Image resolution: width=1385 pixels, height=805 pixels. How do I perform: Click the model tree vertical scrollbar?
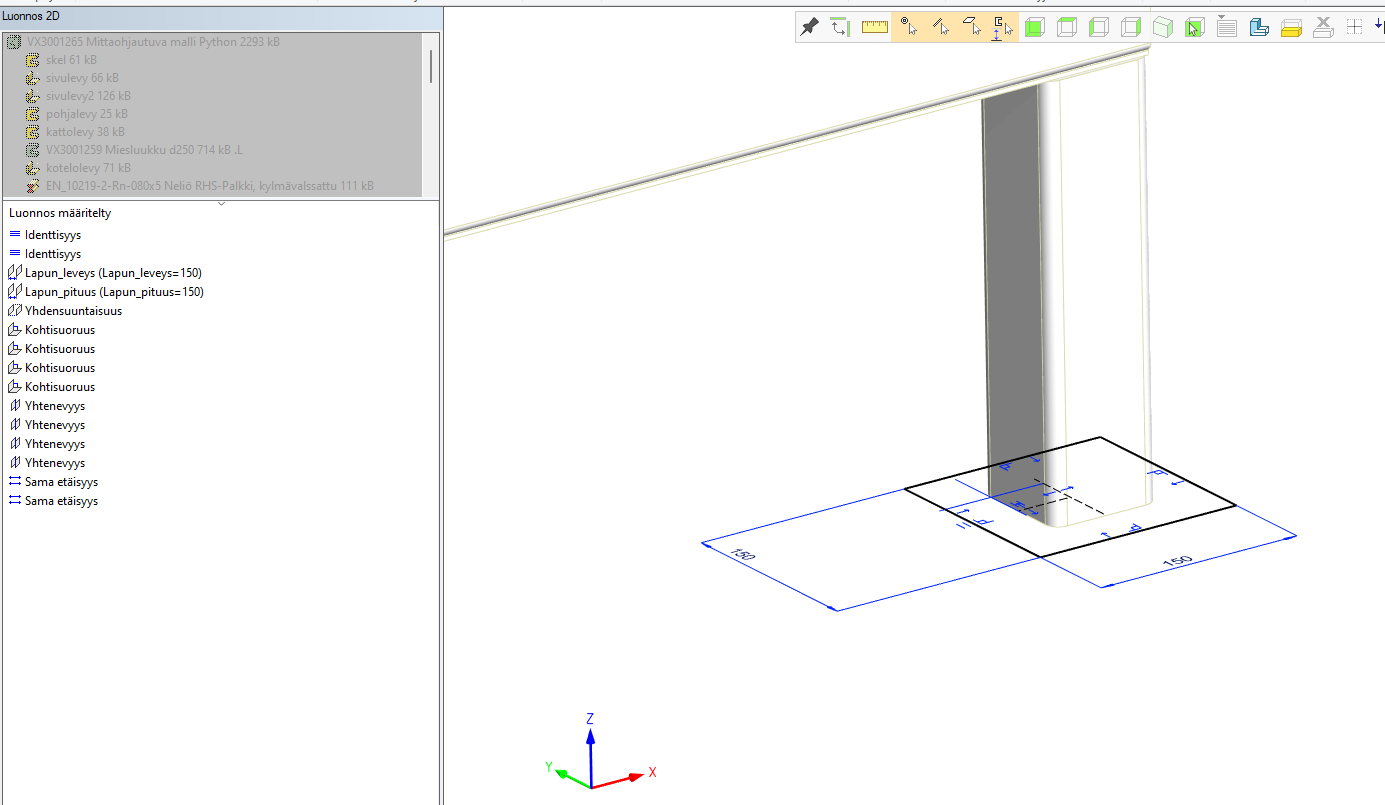[x=431, y=66]
